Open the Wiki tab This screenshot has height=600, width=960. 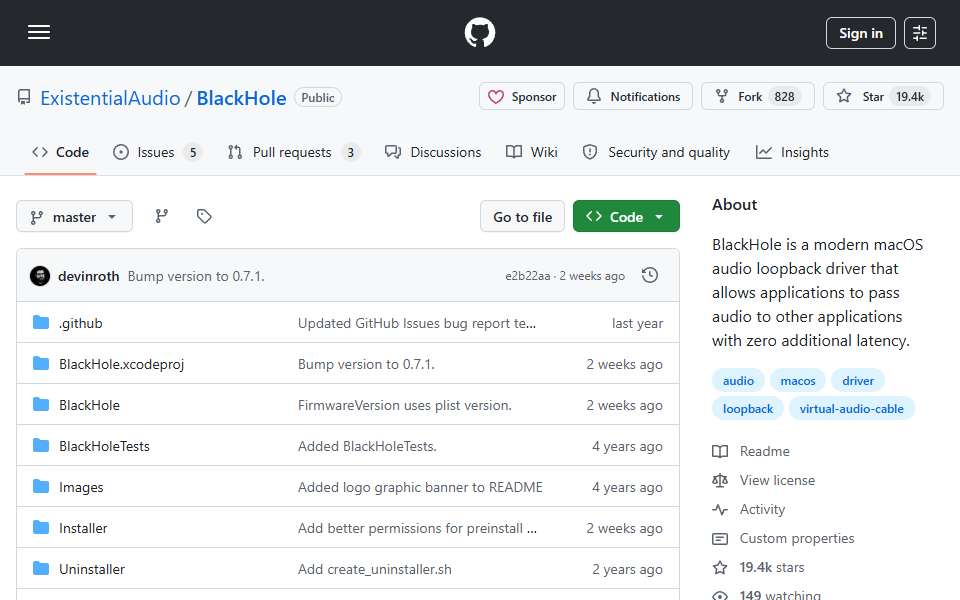click(x=531, y=152)
